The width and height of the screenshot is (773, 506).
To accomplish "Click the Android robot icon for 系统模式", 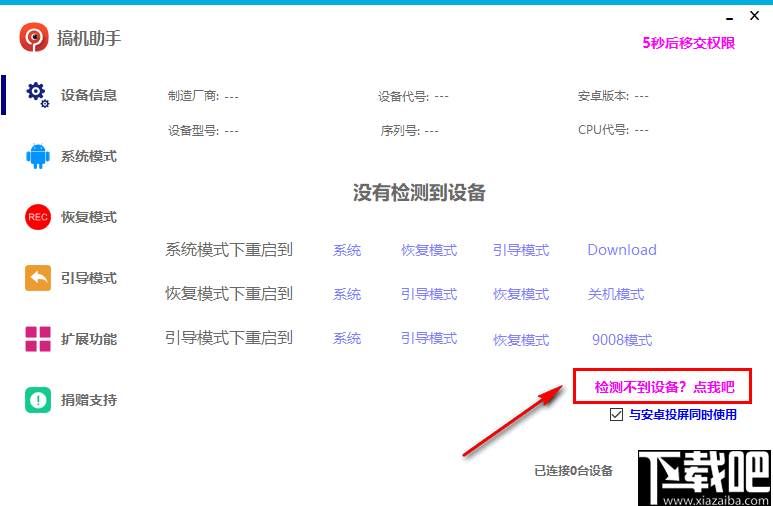I will (38, 156).
